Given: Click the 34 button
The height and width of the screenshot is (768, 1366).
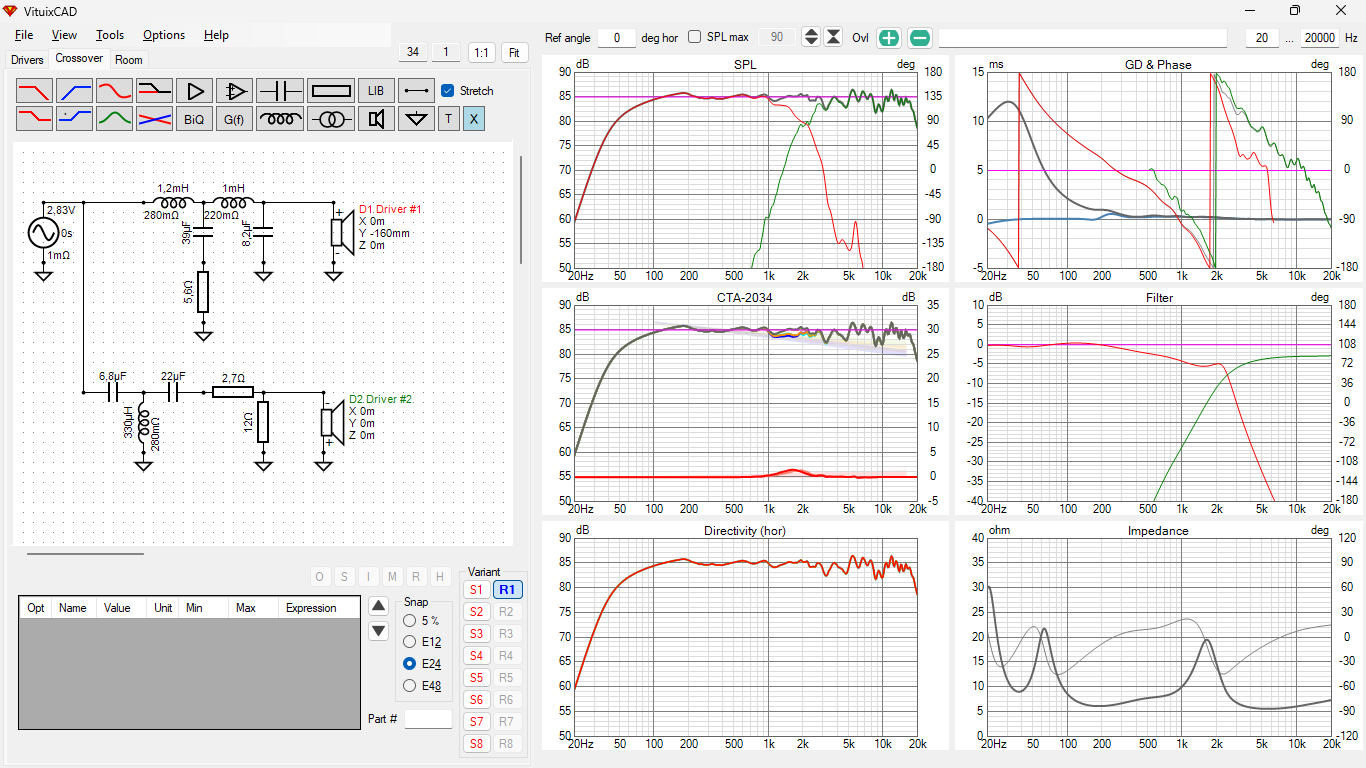Looking at the screenshot, I should pyautogui.click(x=413, y=52).
